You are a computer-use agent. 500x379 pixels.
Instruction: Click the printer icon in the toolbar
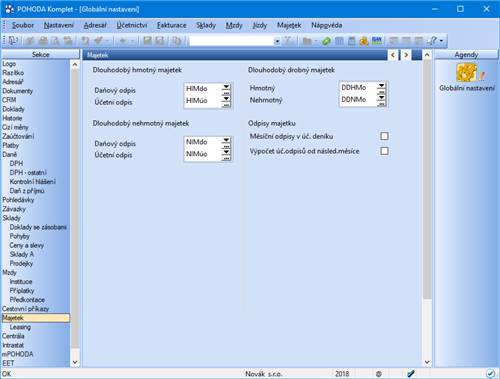pos(43,41)
